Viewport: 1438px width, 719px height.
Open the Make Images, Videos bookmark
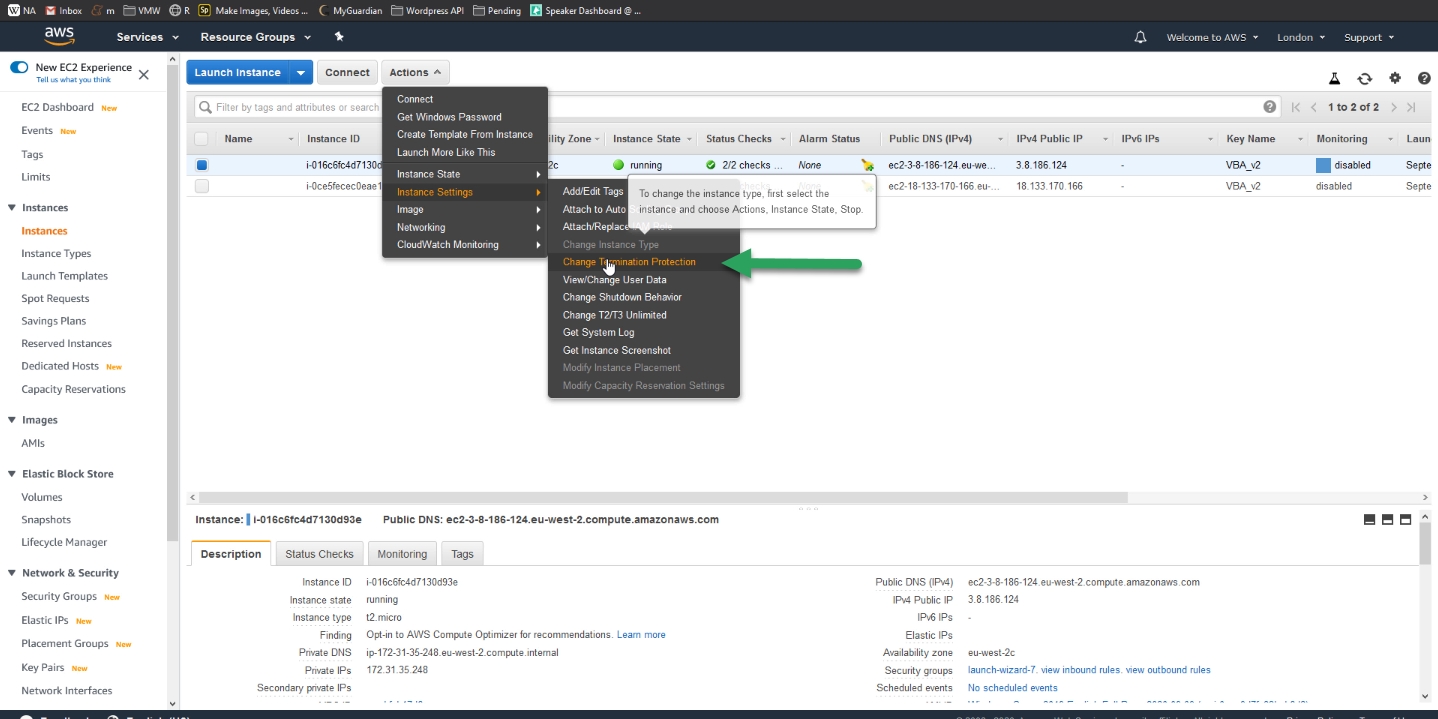pos(254,10)
